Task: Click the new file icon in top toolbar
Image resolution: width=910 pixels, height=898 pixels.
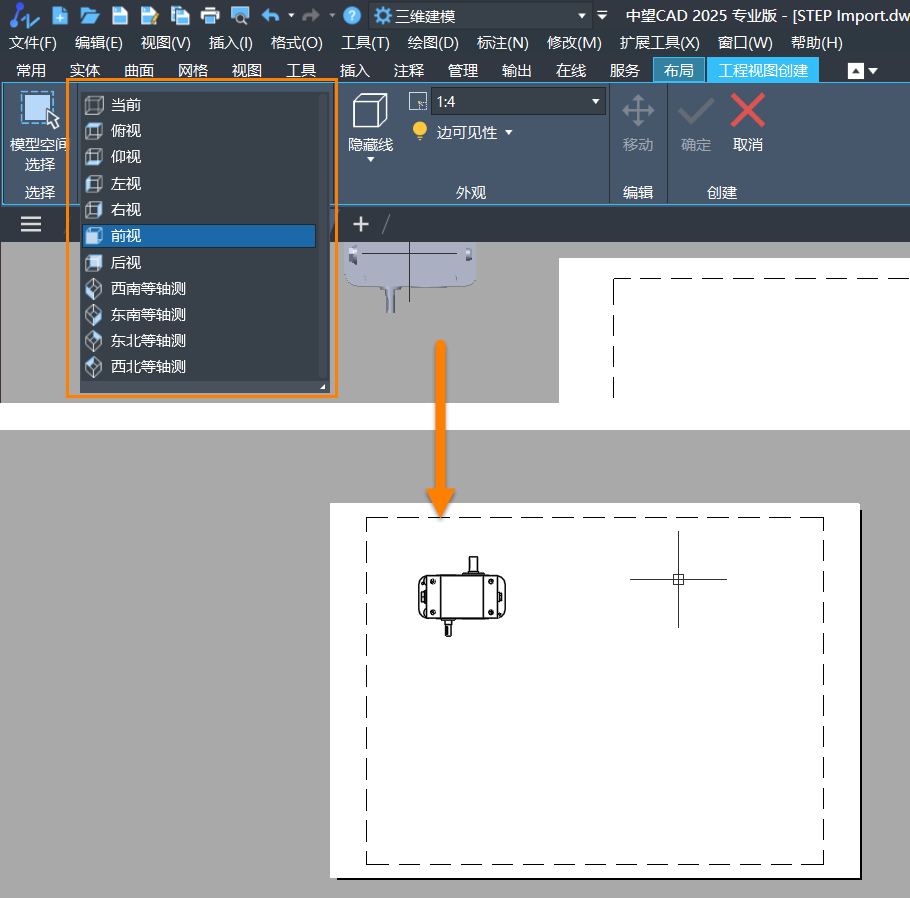Action: click(x=60, y=15)
